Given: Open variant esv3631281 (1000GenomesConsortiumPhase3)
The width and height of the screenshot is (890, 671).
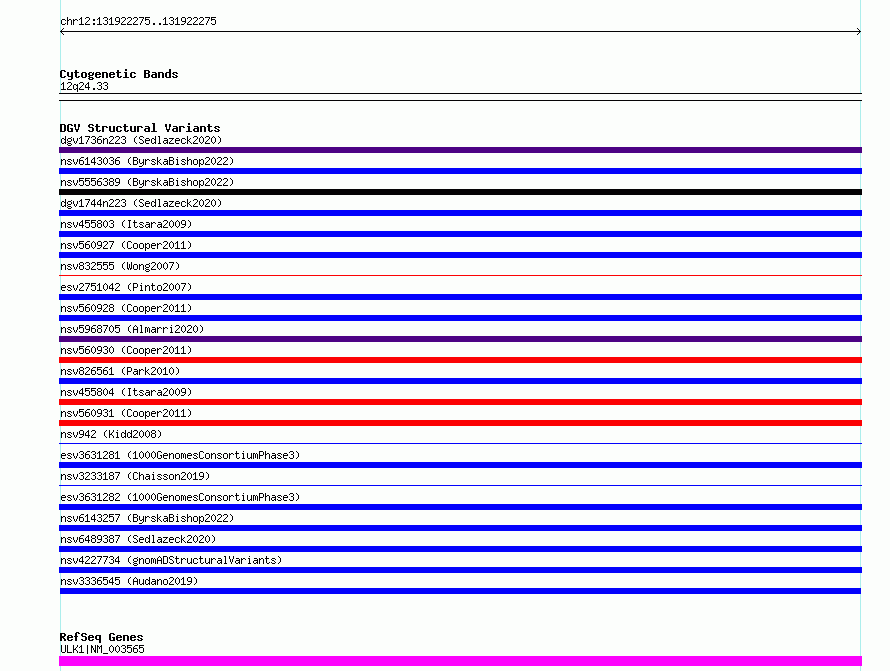Looking at the screenshot, I should [x=180, y=455].
